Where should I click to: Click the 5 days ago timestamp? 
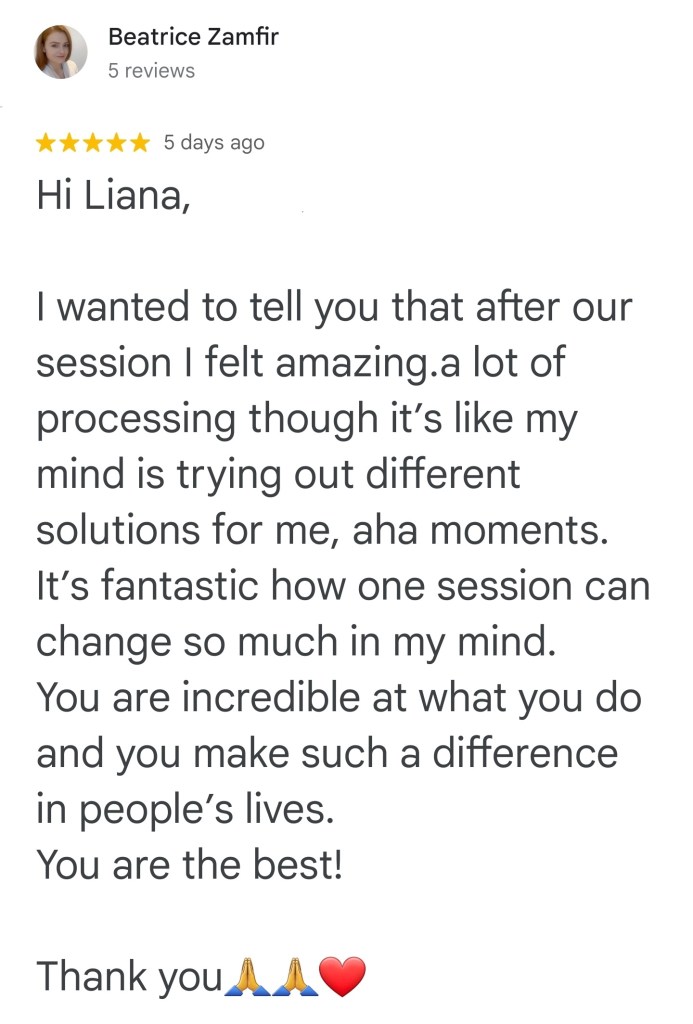click(211, 142)
